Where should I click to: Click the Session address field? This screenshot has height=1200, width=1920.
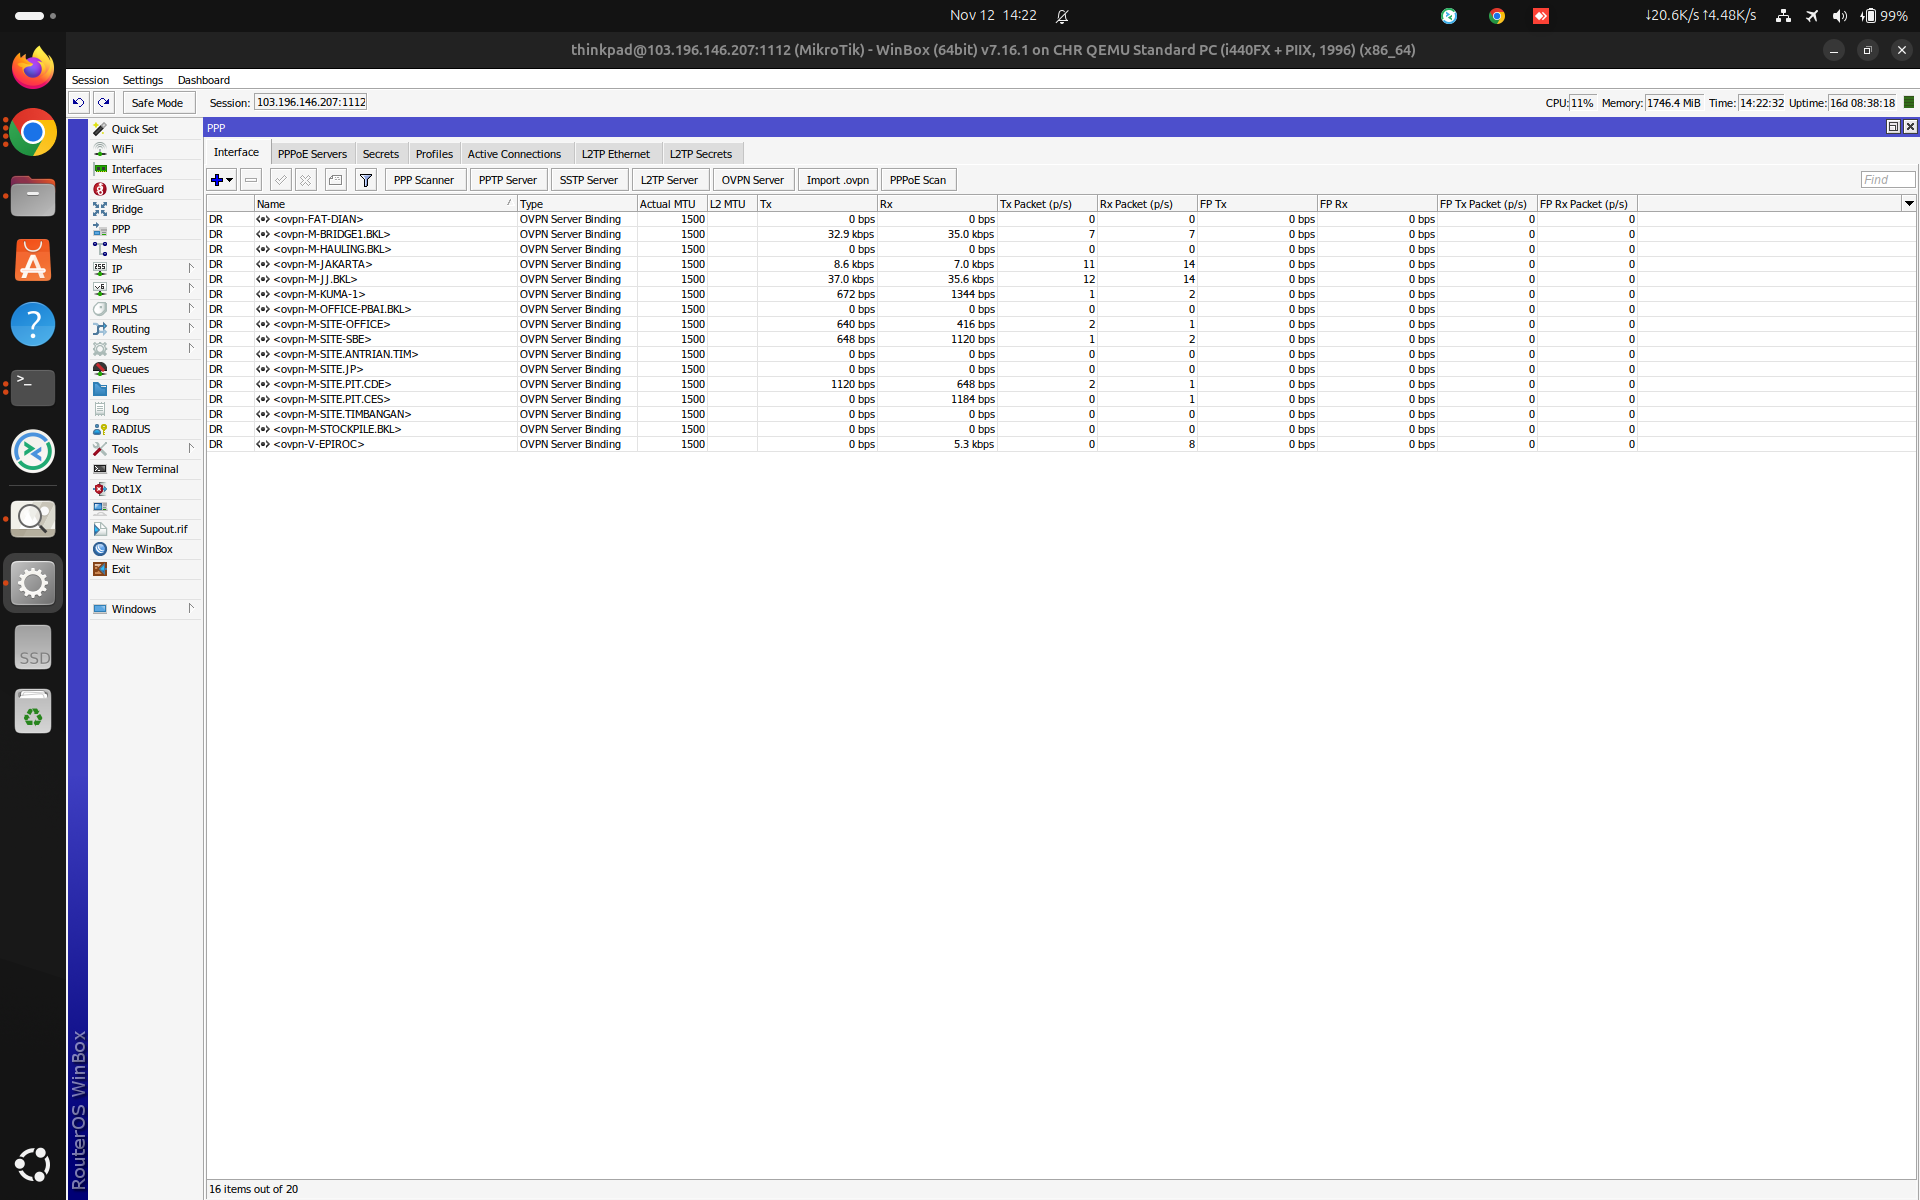tap(311, 102)
